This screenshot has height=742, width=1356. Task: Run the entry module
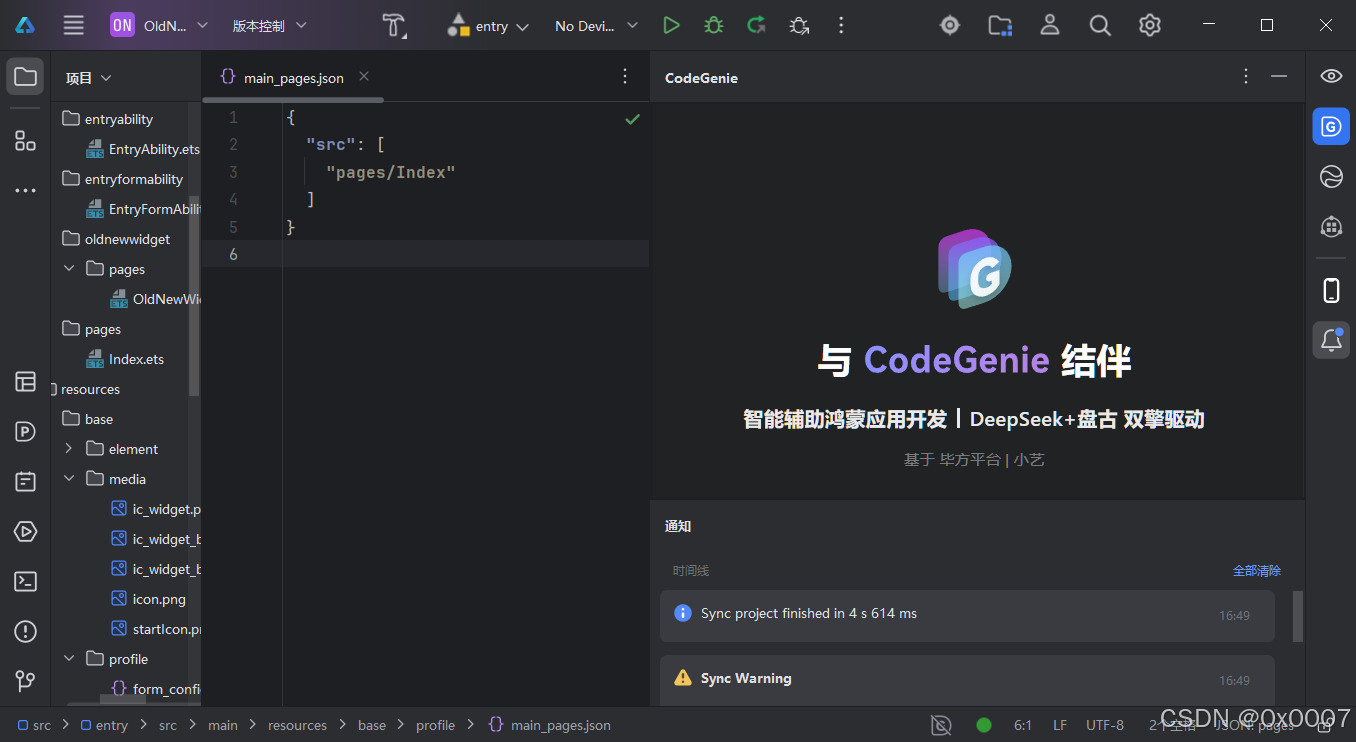click(x=671, y=26)
